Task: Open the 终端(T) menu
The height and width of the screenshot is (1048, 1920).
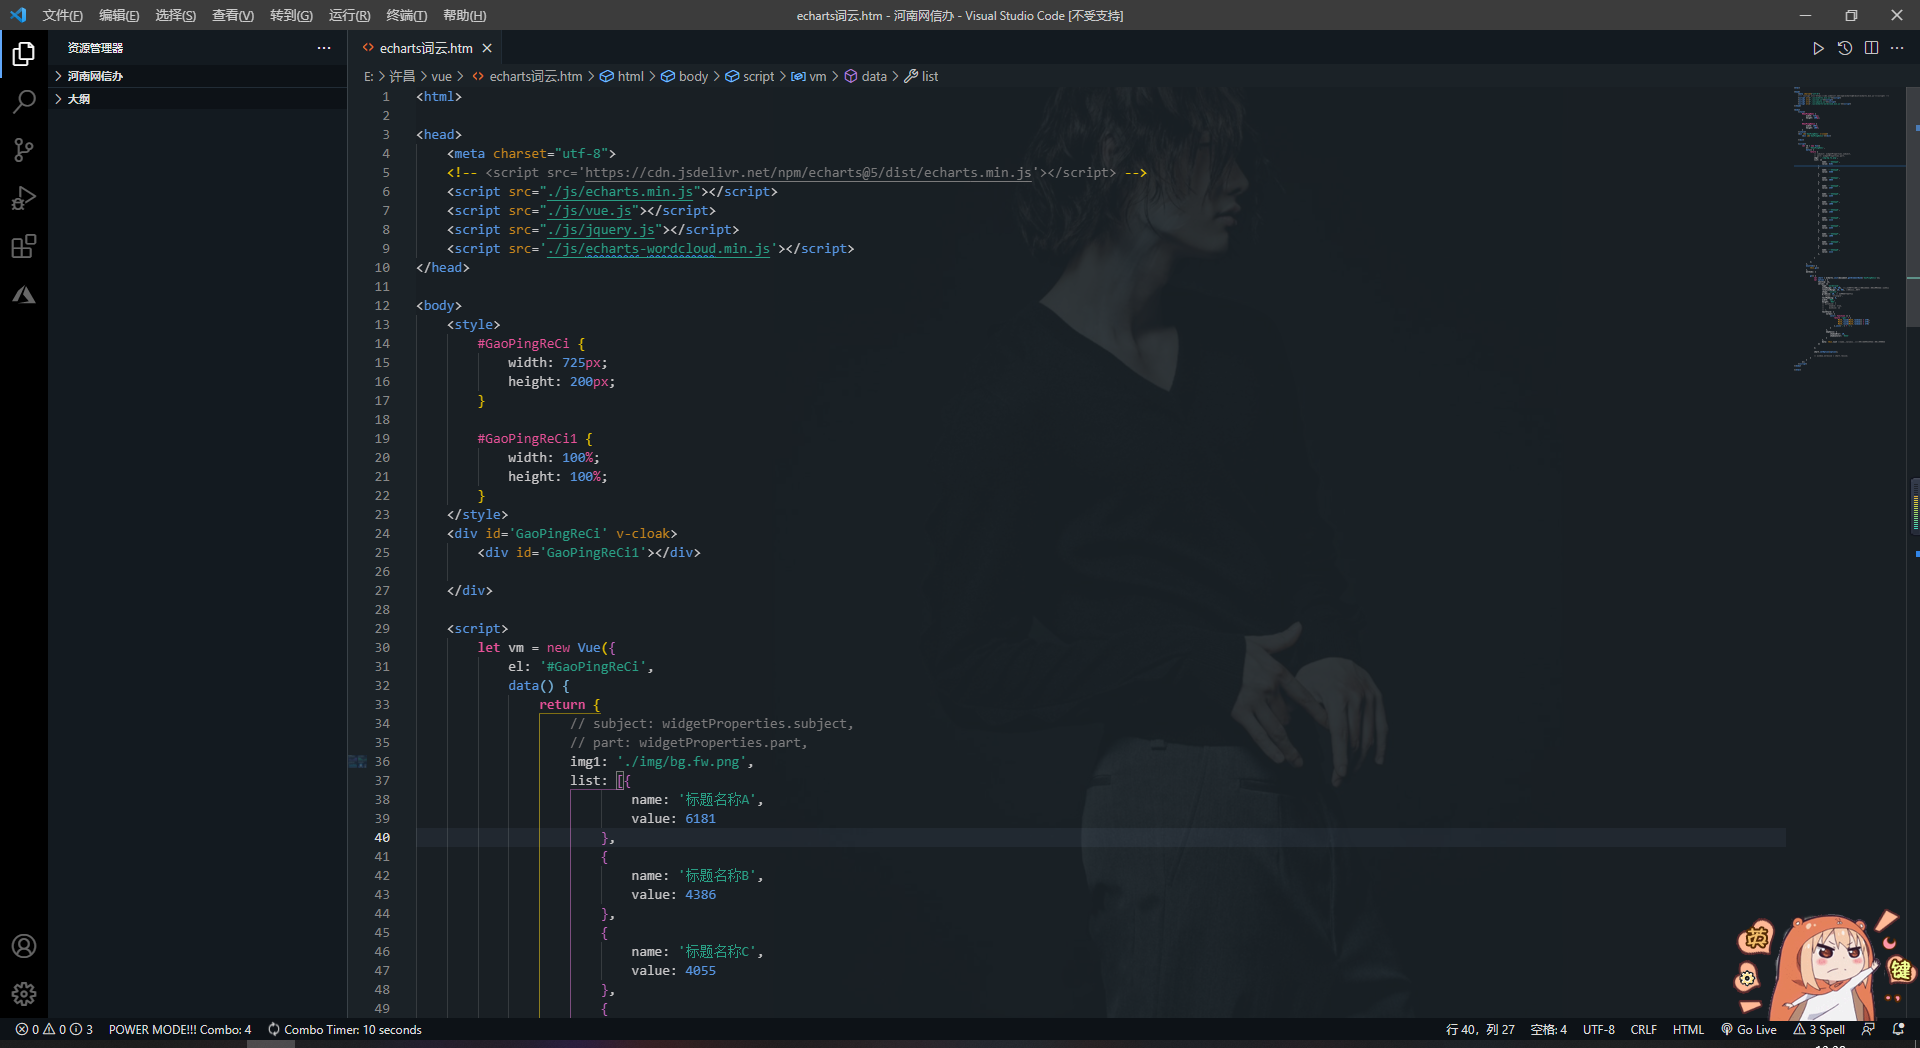Action: (406, 15)
